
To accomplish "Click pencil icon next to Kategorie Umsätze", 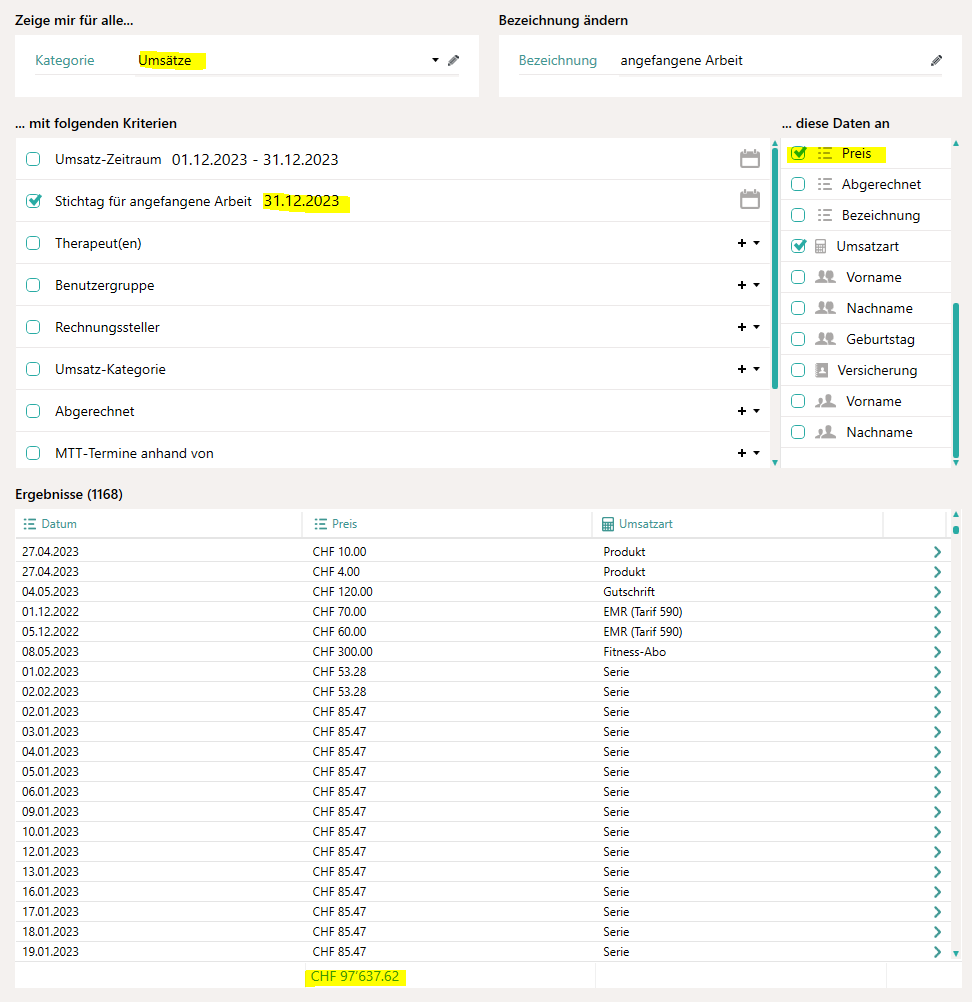I will 453,60.
